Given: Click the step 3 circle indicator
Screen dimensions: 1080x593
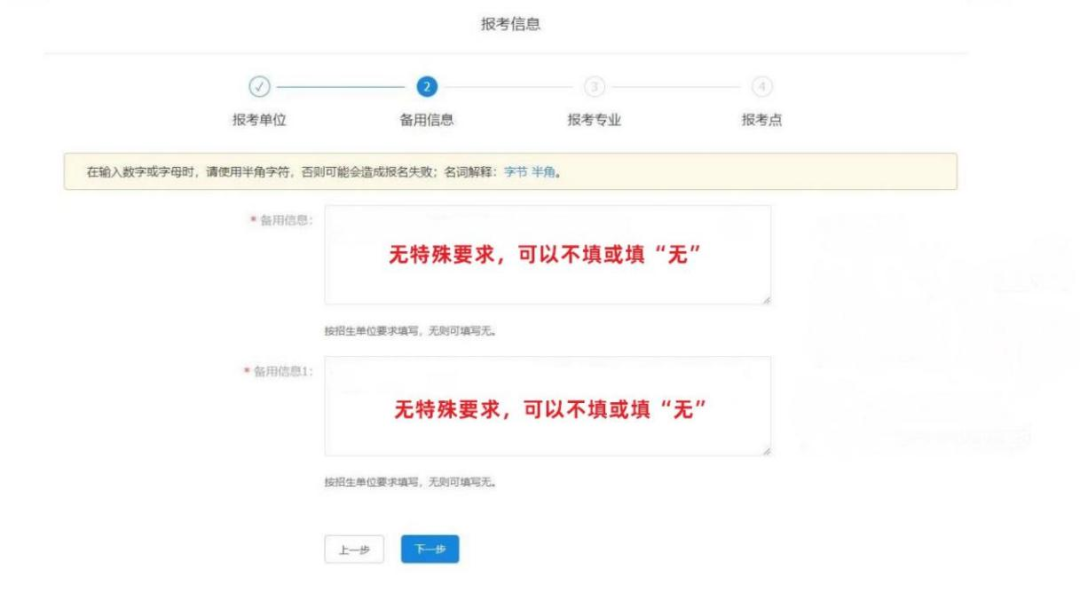Looking at the screenshot, I should (x=594, y=87).
